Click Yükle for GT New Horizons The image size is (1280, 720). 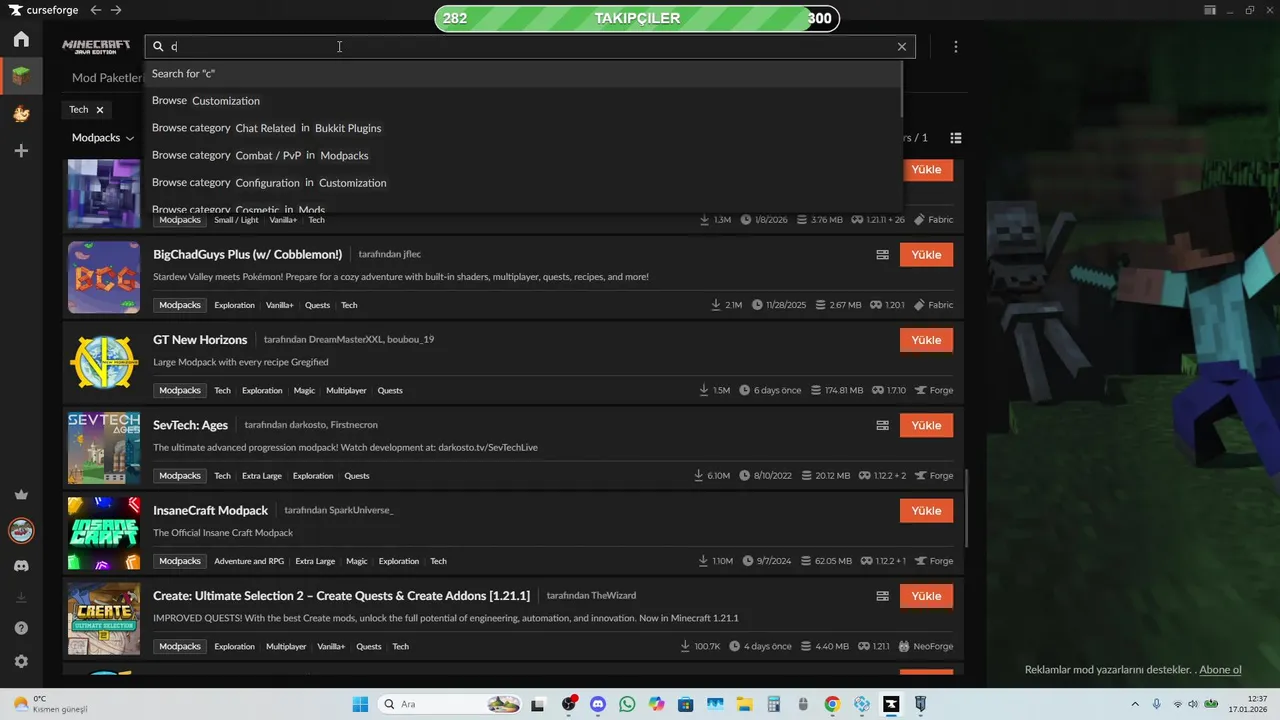[x=926, y=340]
